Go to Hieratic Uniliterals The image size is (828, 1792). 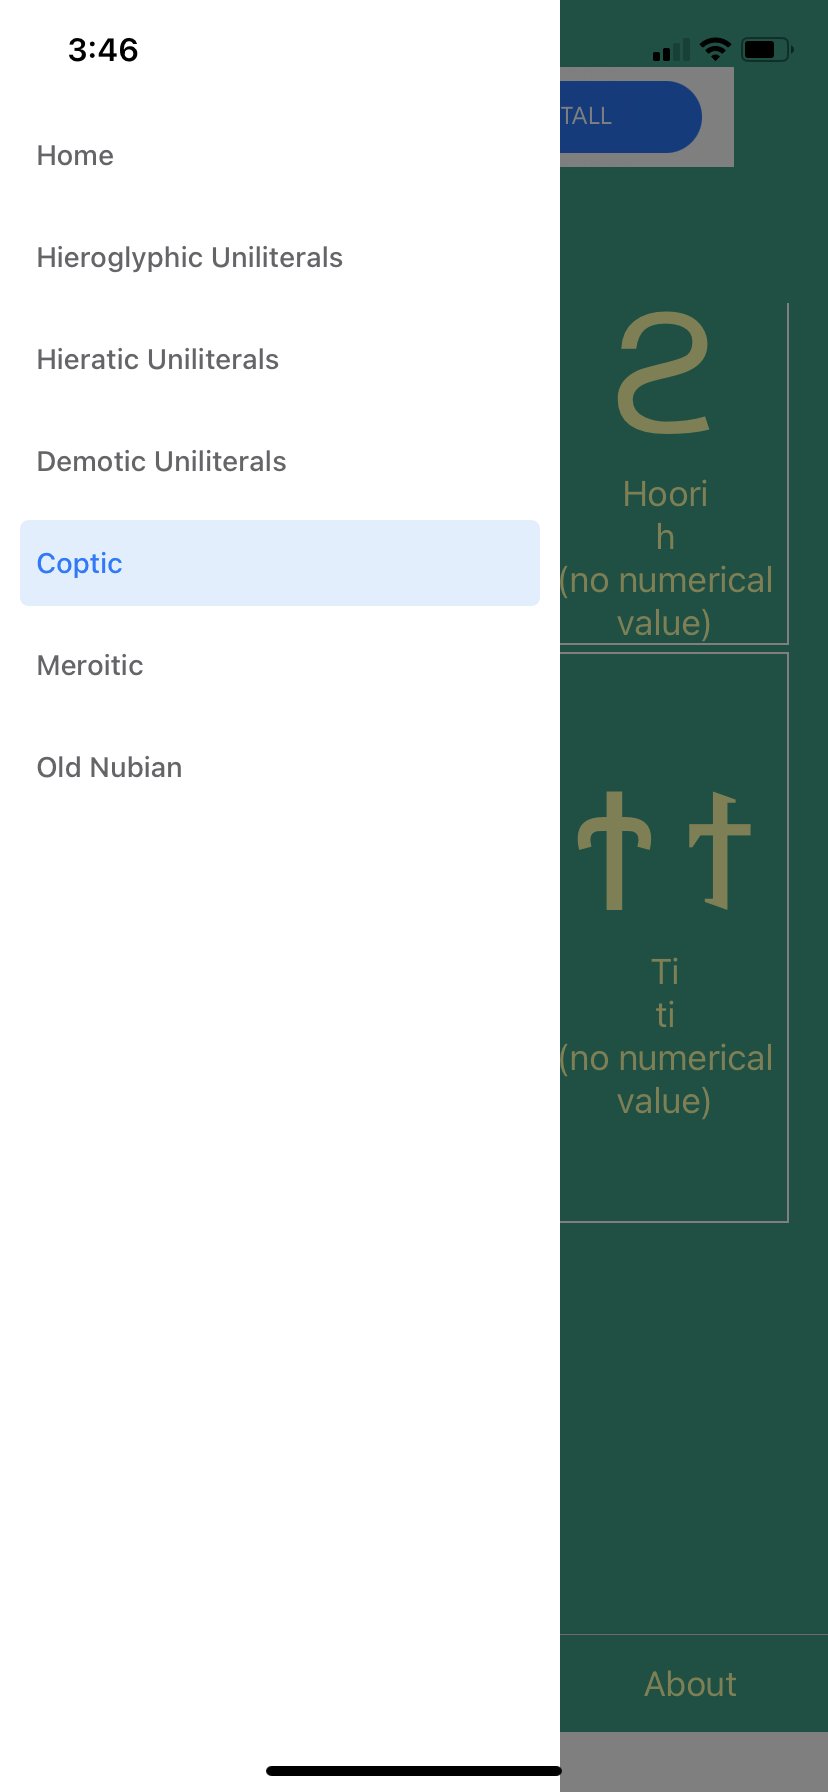[158, 360]
